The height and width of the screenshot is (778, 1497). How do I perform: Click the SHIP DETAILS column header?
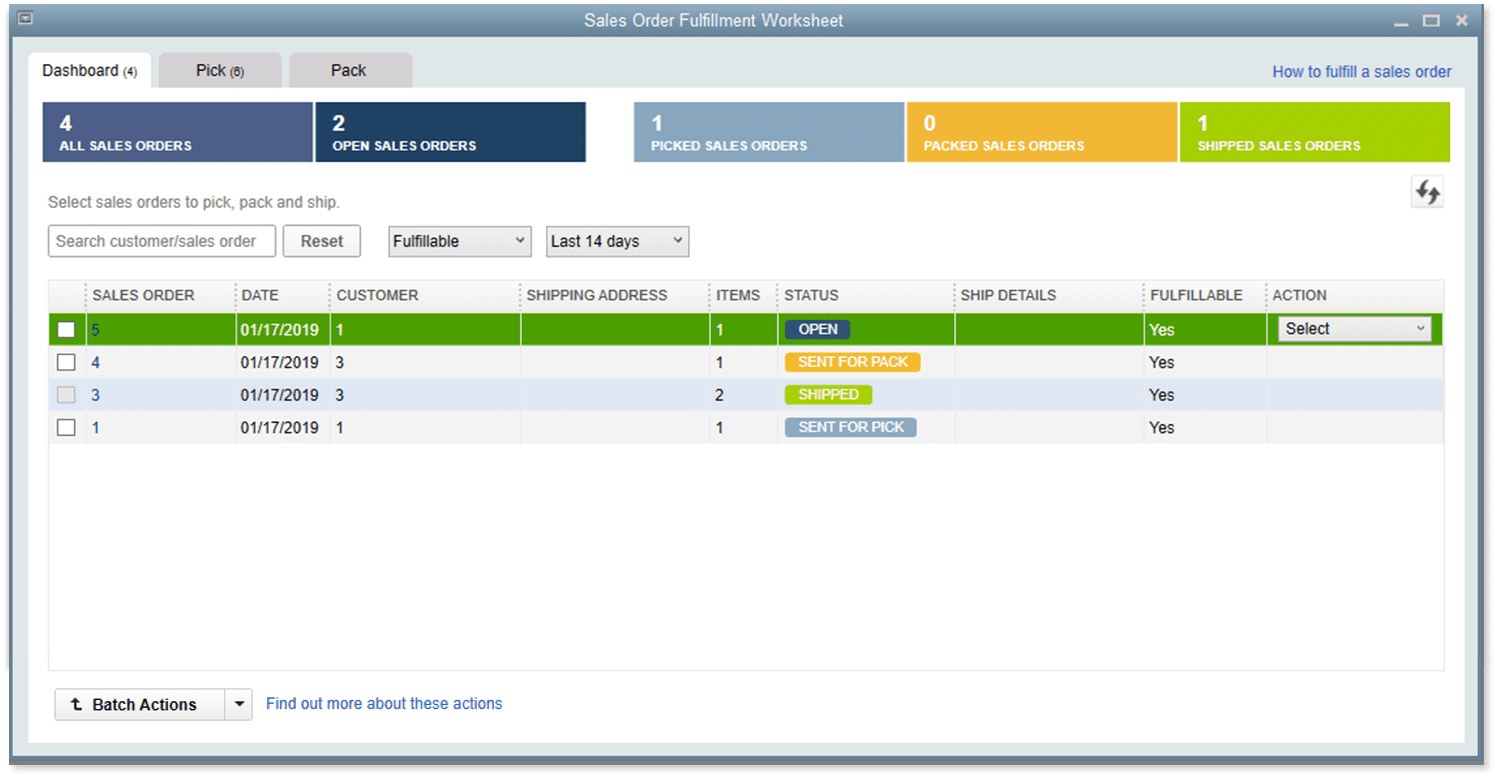click(1008, 296)
